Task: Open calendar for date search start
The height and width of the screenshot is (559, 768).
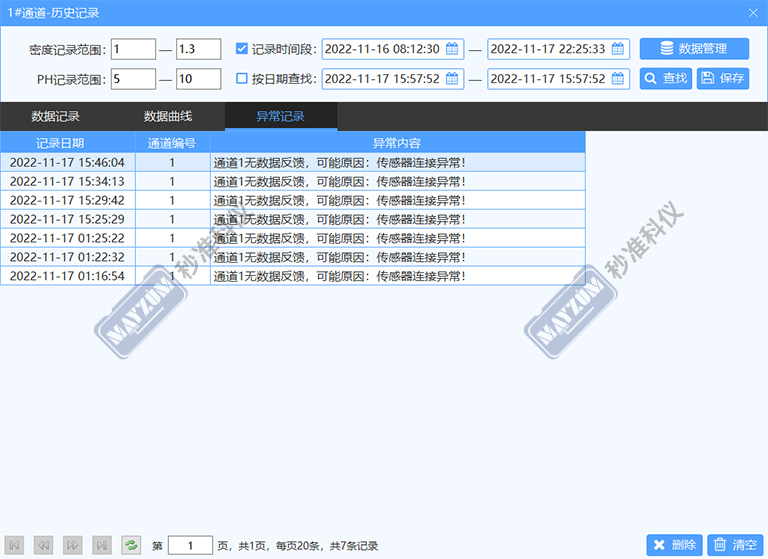Action: (452, 78)
